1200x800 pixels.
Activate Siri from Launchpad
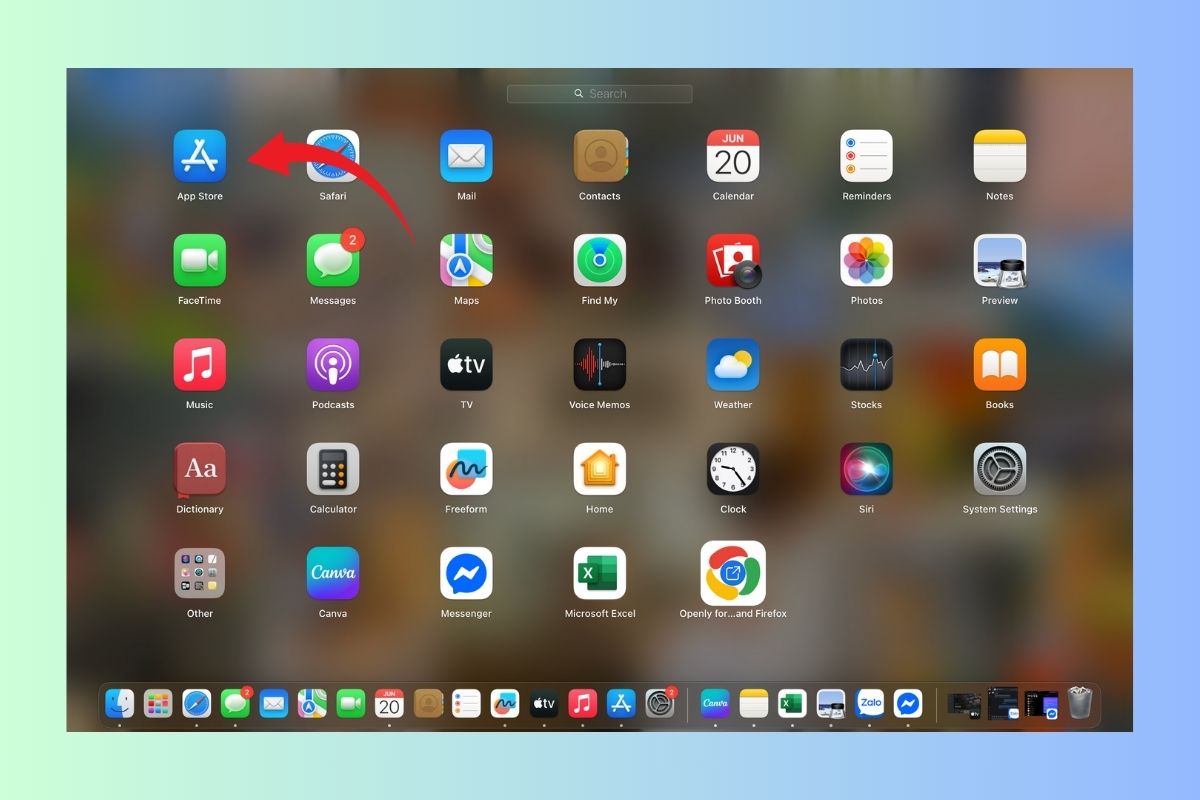coord(866,469)
